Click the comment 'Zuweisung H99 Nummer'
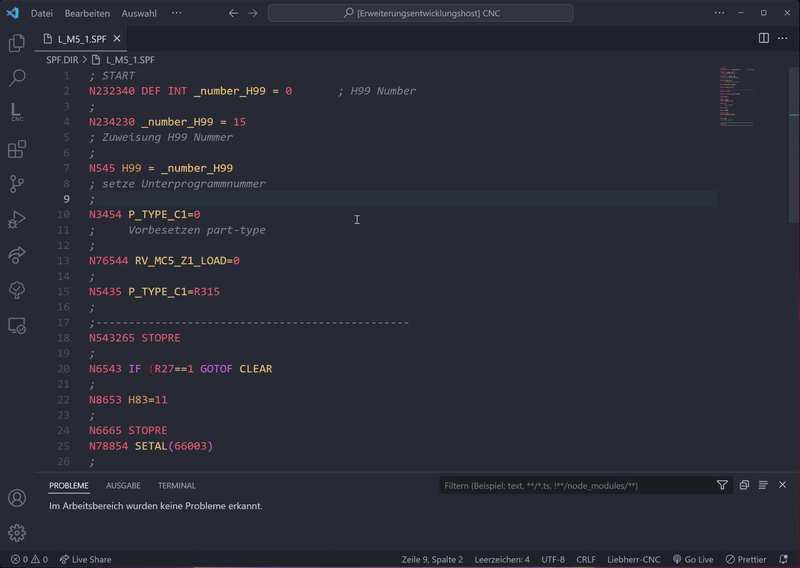The image size is (800, 568). tap(167, 137)
